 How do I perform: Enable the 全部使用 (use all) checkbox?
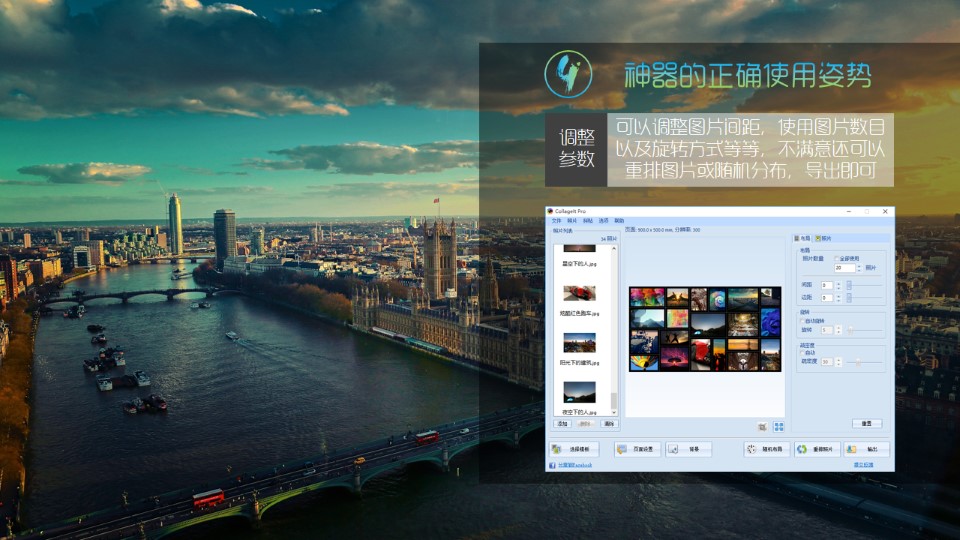(x=837, y=258)
